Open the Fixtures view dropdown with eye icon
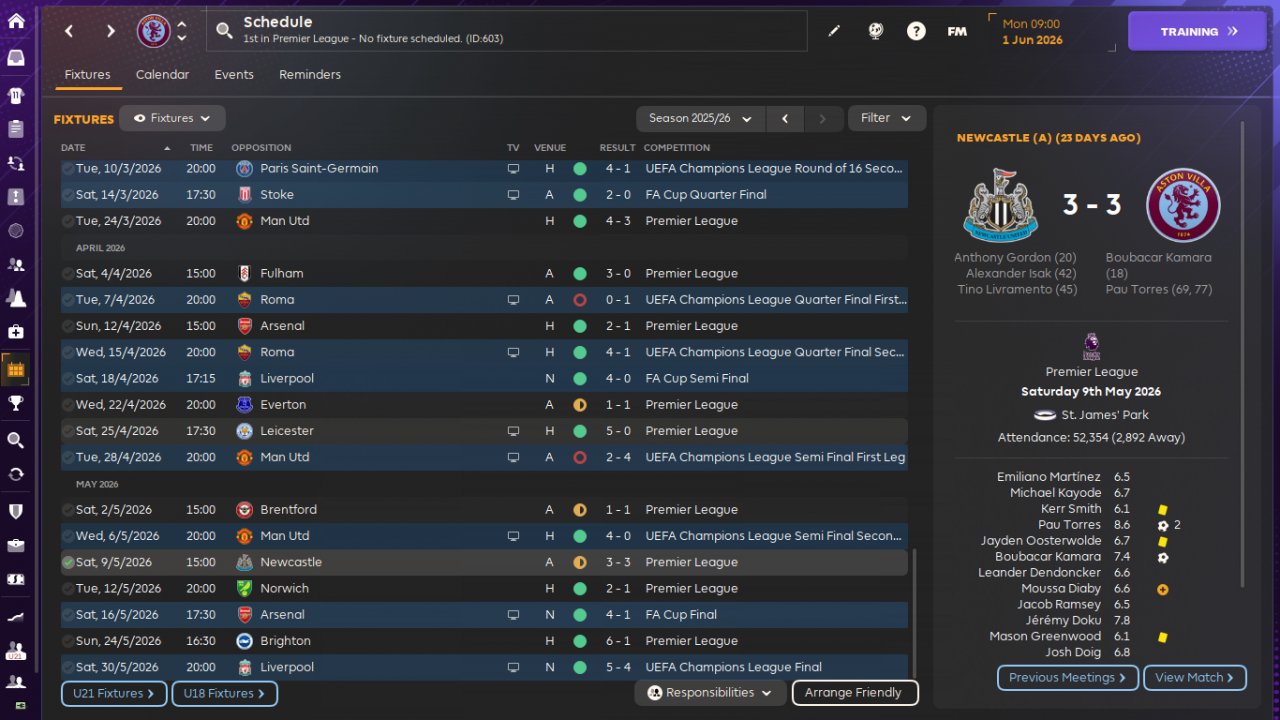The image size is (1280, 720). pyautogui.click(x=172, y=118)
